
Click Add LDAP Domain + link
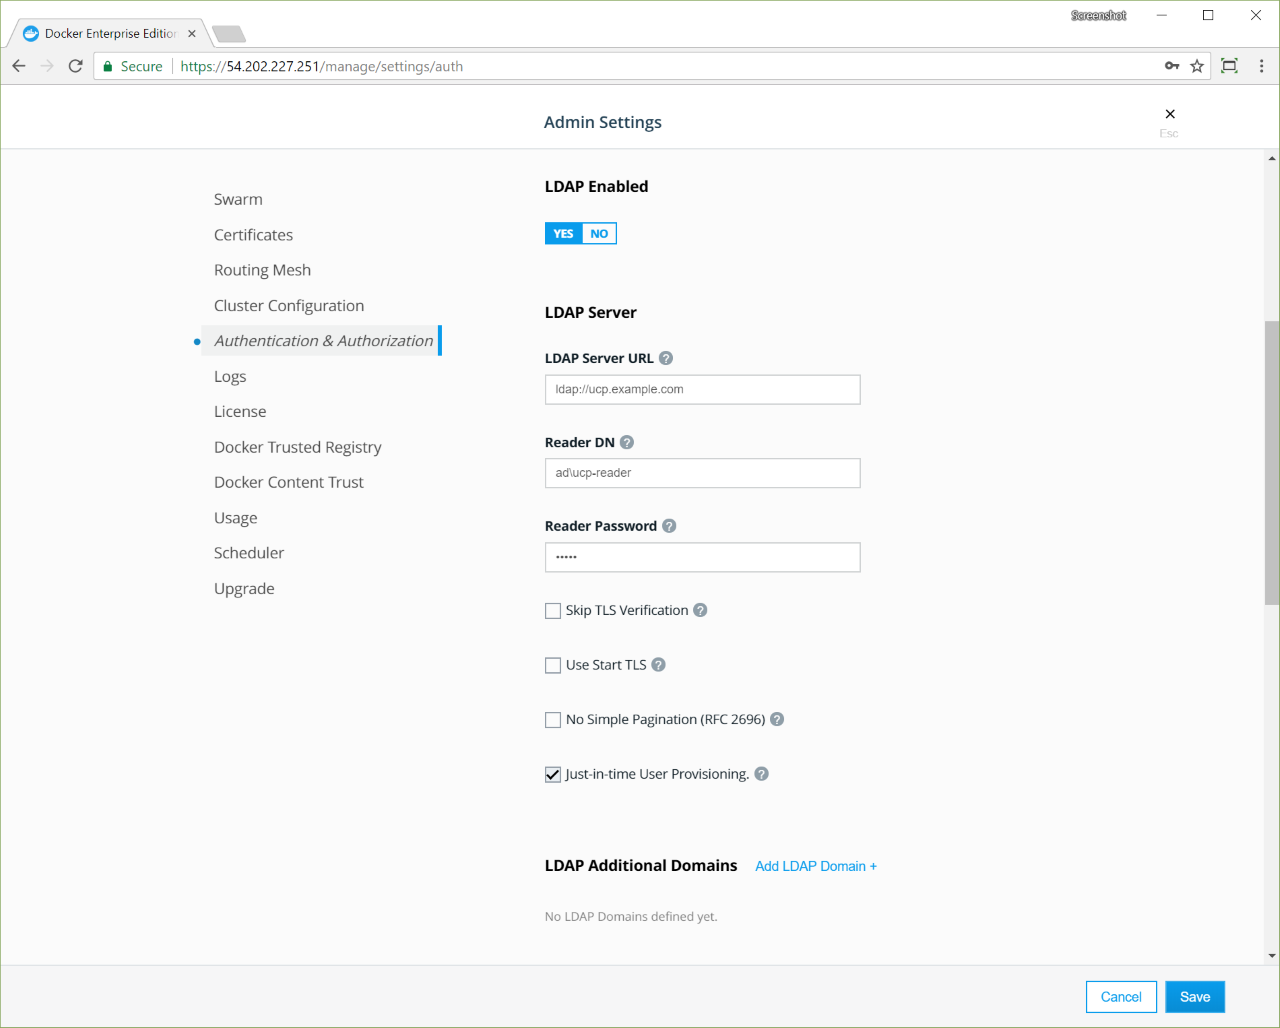815,866
